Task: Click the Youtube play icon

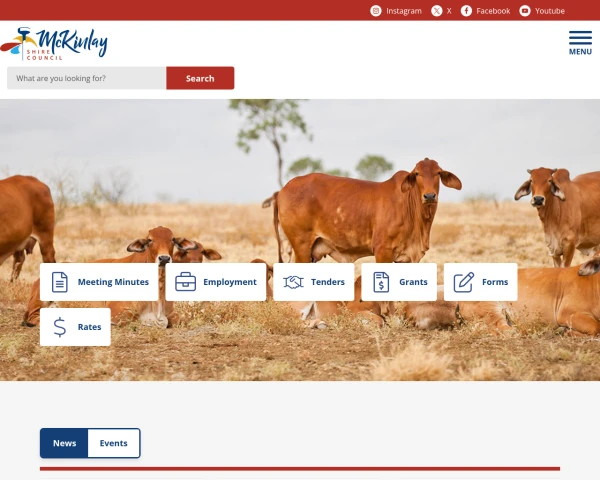Action: [525, 11]
